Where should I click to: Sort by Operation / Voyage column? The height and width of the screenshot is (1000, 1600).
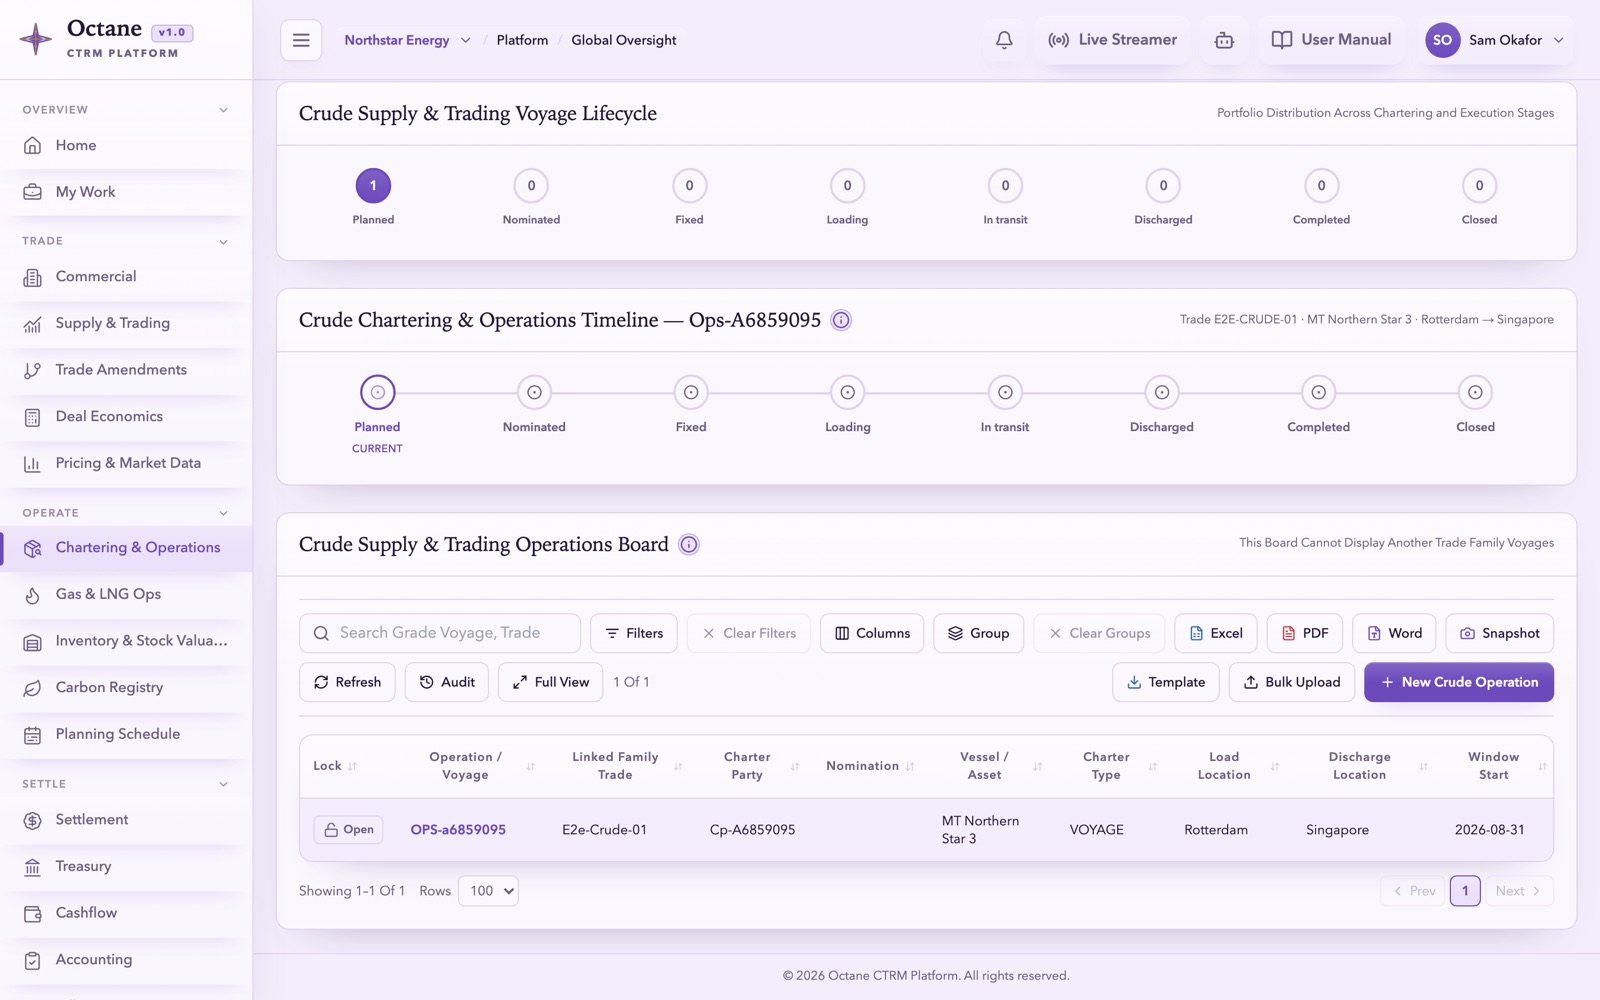pos(531,766)
